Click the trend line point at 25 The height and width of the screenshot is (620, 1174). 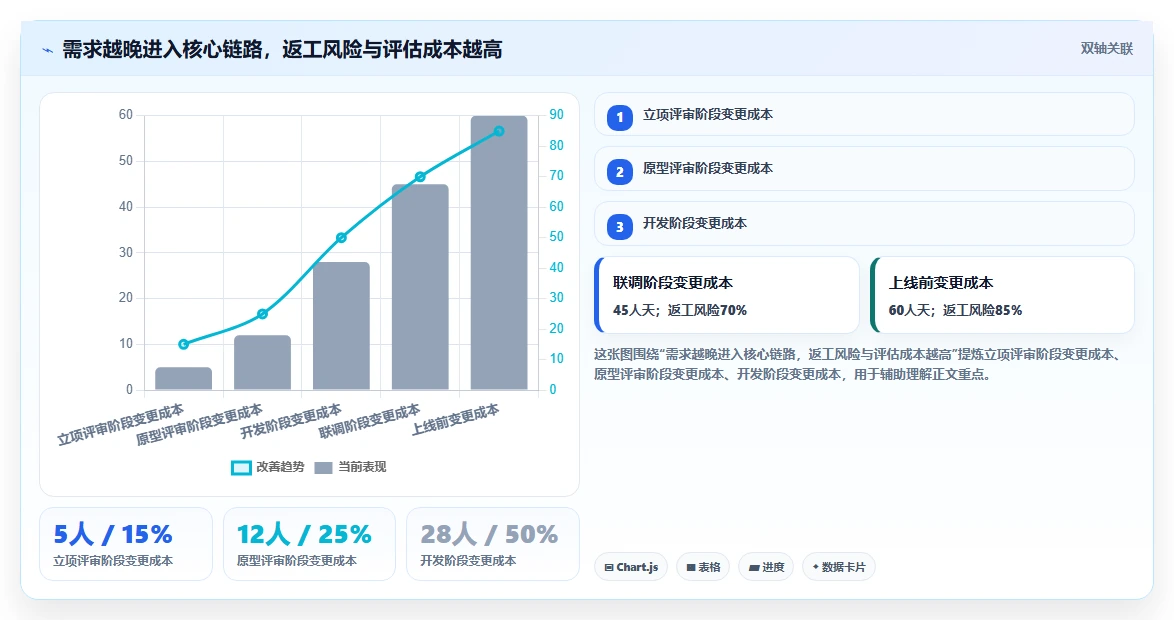coord(262,314)
